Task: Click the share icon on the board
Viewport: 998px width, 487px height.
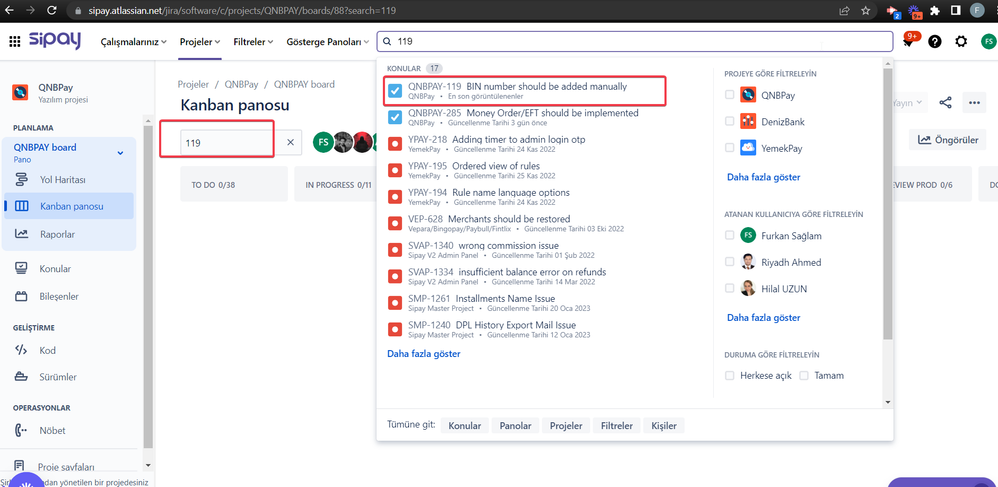Action: click(x=946, y=102)
